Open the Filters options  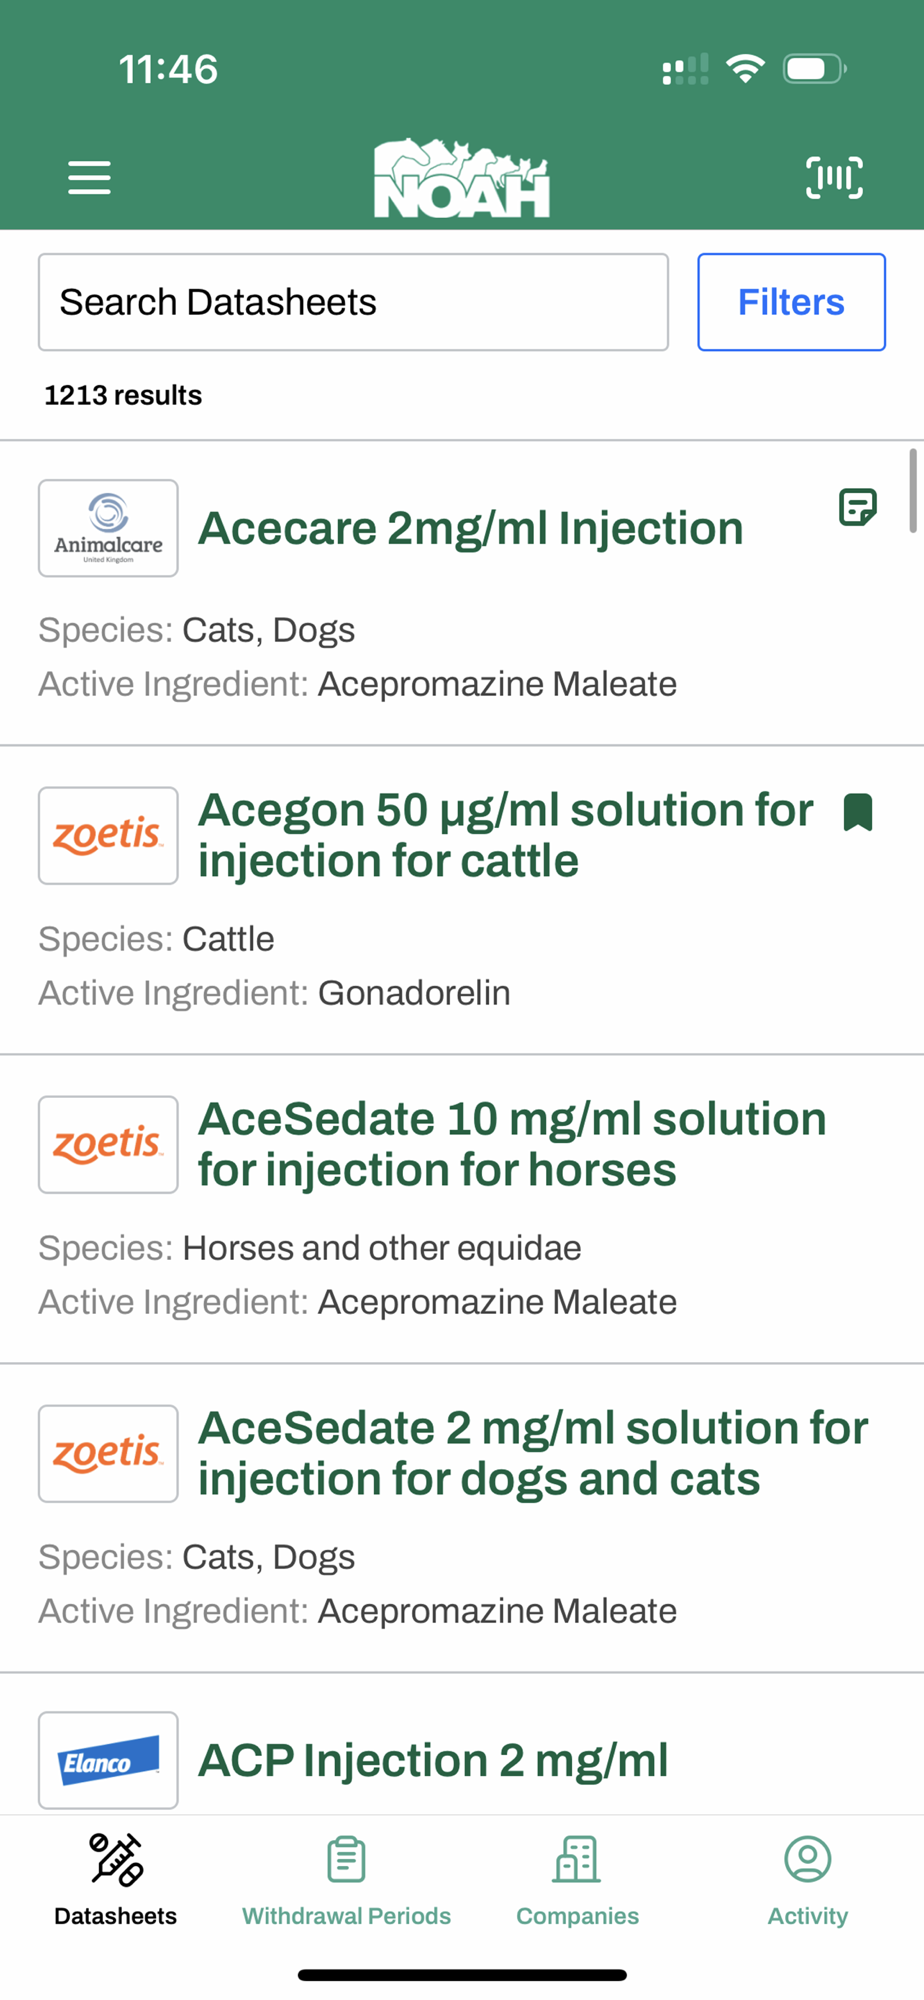tap(791, 302)
